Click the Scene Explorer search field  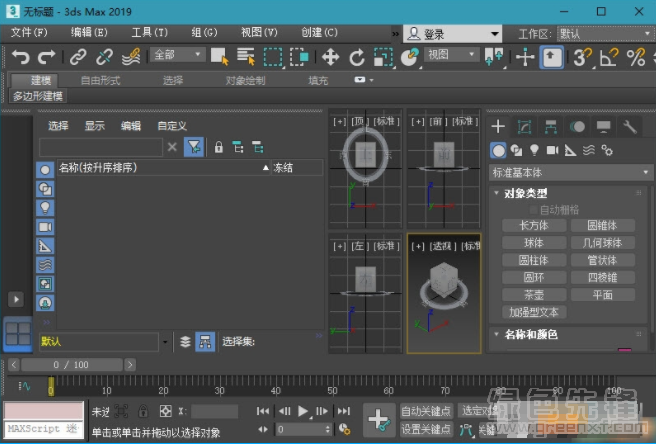click(x=101, y=147)
